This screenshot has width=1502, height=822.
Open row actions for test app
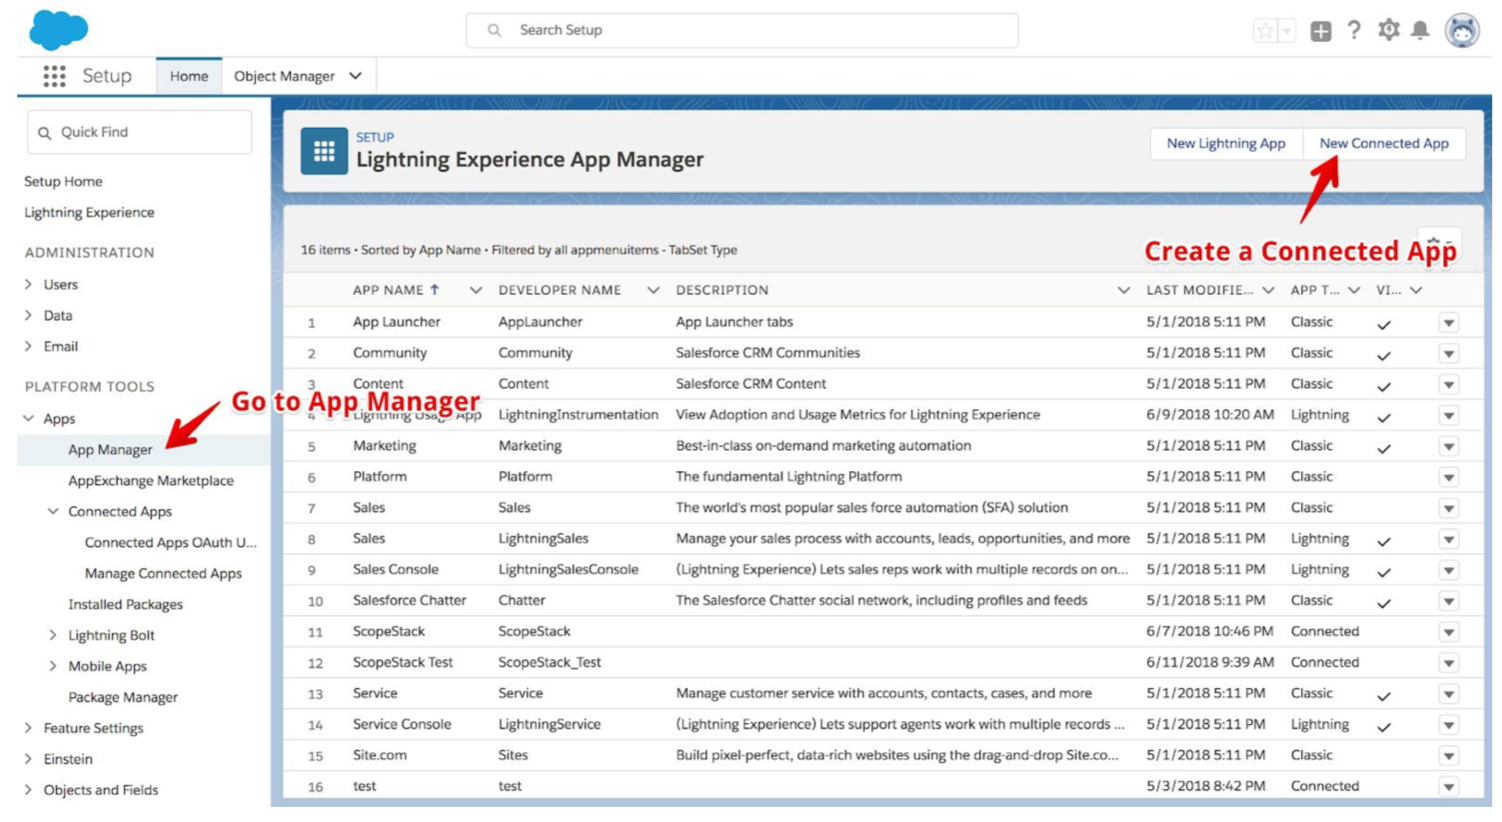[x=1449, y=788]
